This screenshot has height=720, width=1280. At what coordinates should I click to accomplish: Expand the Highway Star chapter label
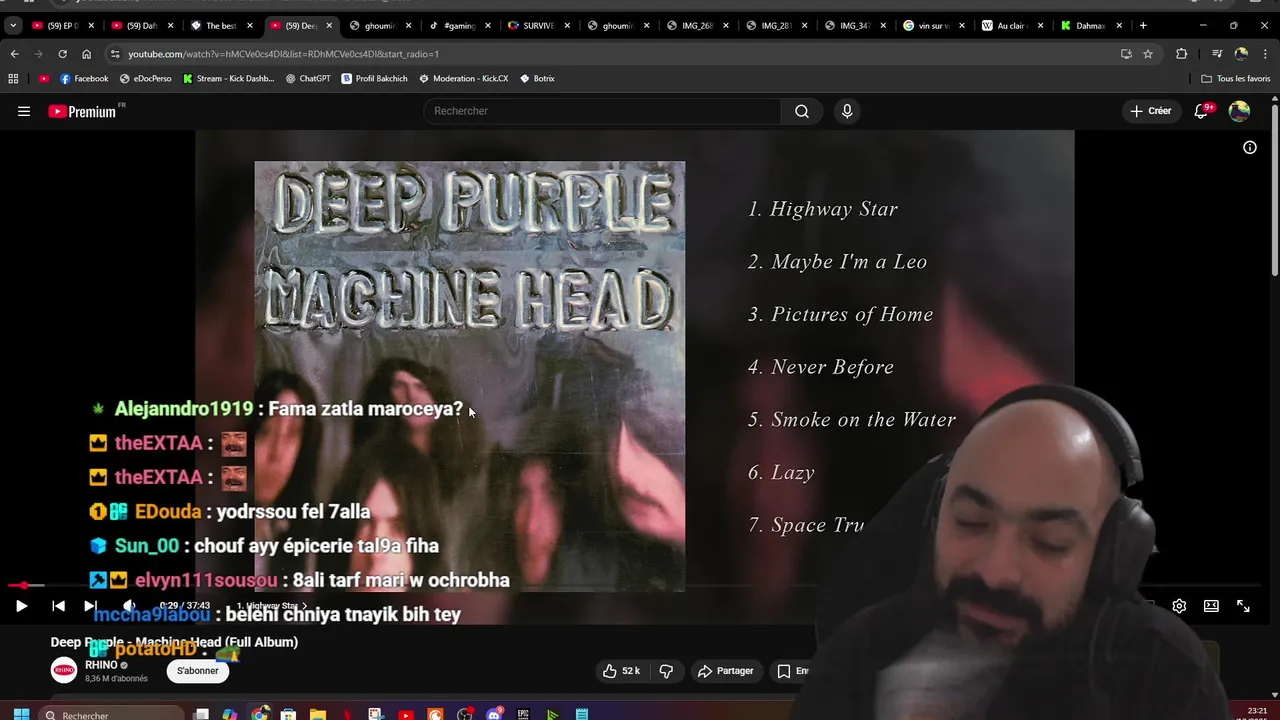pos(272,606)
